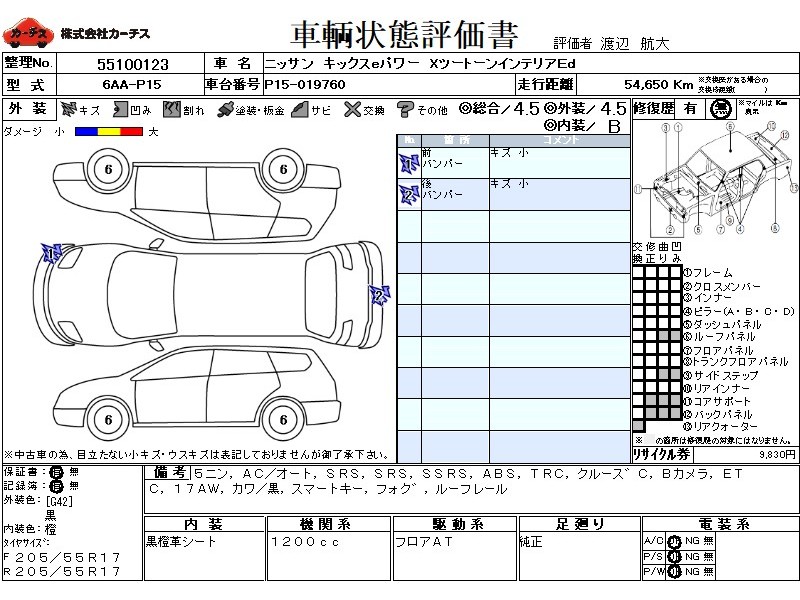This screenshot has width=800, height=600.
Task: Click the damage severity color bar
Action: (x=110, y=131)
